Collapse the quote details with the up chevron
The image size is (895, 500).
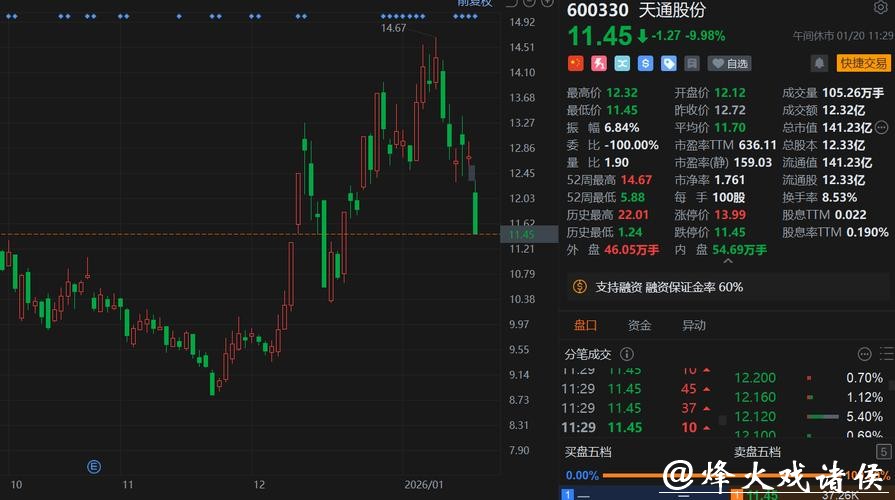(x=728, y=261)
